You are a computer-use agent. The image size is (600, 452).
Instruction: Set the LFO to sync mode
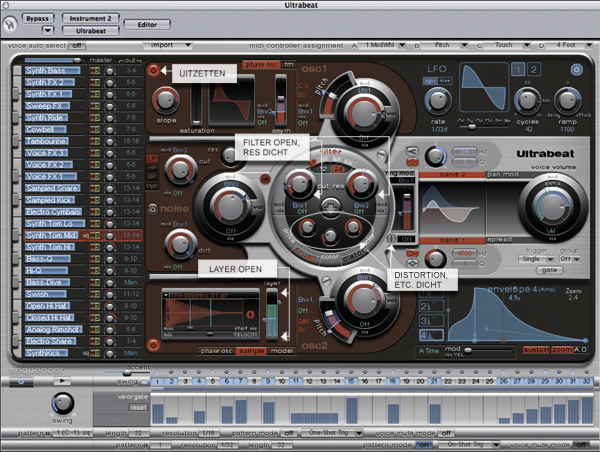[x=430, y=81]
